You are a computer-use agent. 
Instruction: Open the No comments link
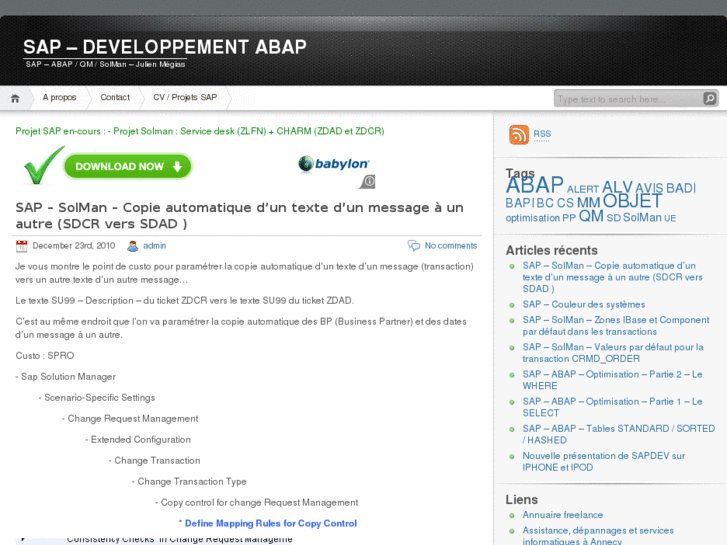[451, 246]
